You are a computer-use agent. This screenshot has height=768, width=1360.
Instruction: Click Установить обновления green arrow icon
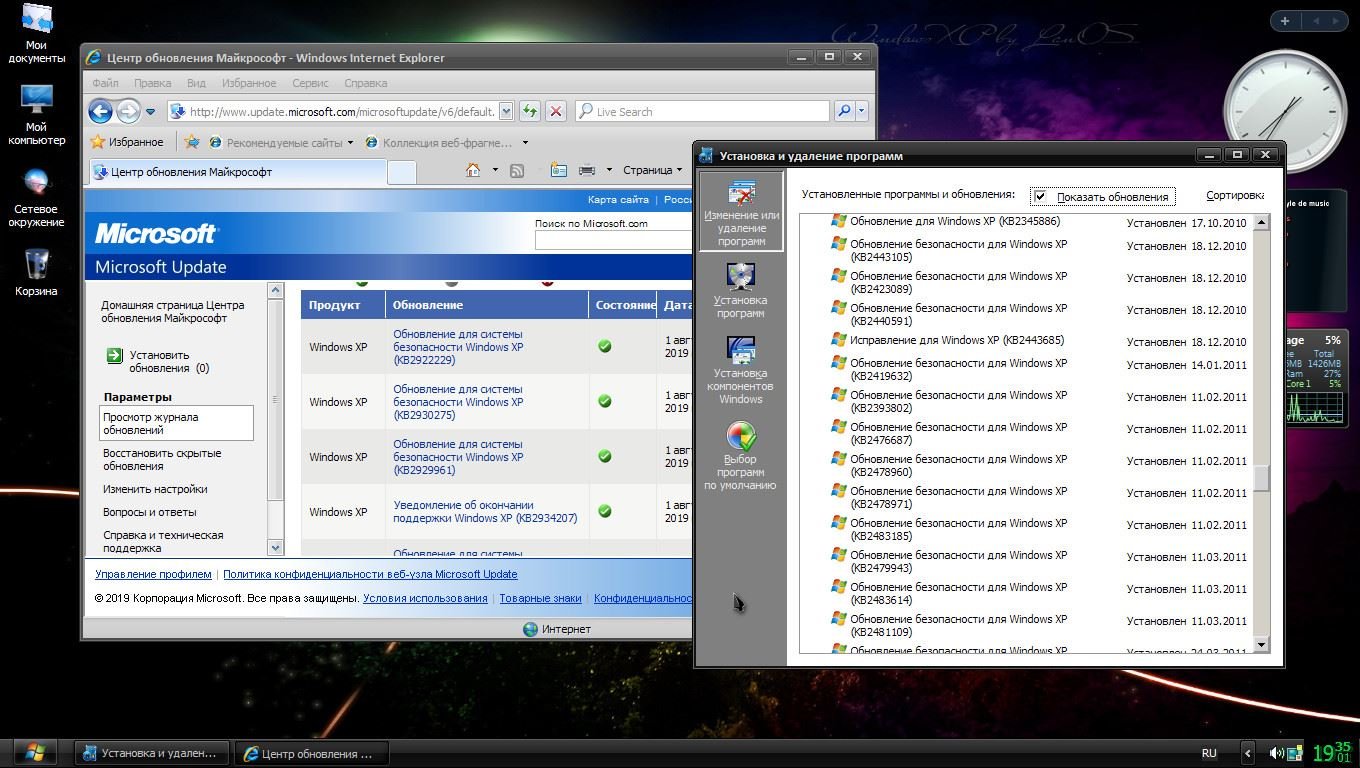[114, 355]
